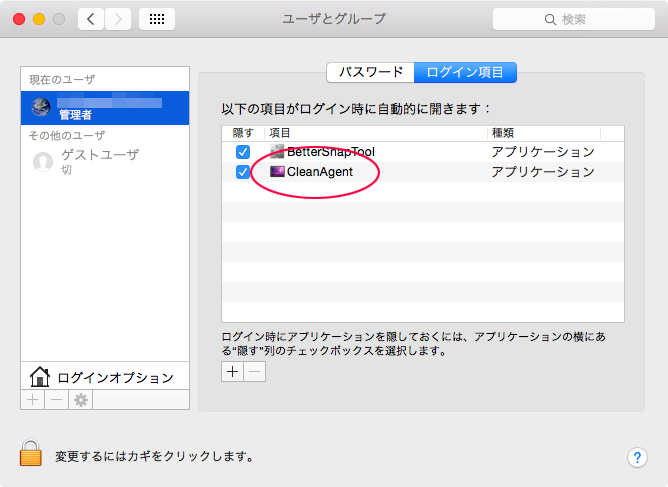The image size is (668, 487).
Task: Go forward with the right chevron button
Action: click(x=118, y=19)
